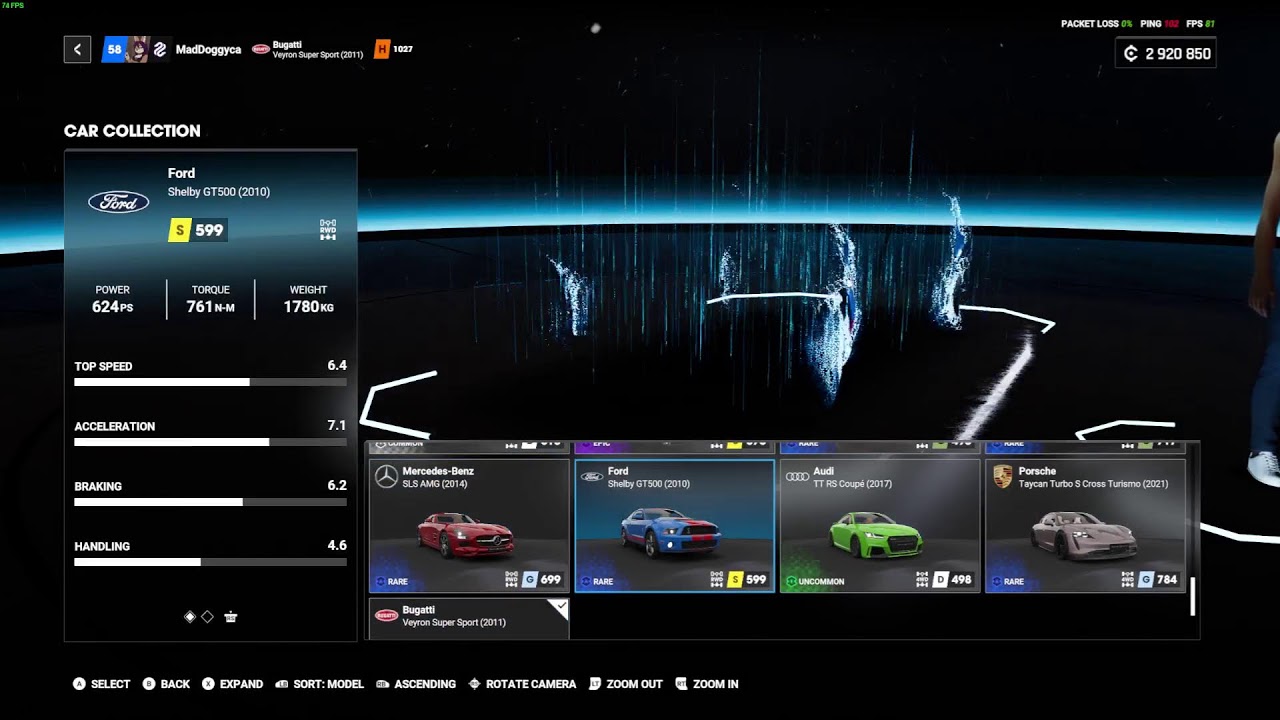1280x720 pixels.
Task: Select the Audi TT RS Coupé card
Action: (x=880, y=526)
